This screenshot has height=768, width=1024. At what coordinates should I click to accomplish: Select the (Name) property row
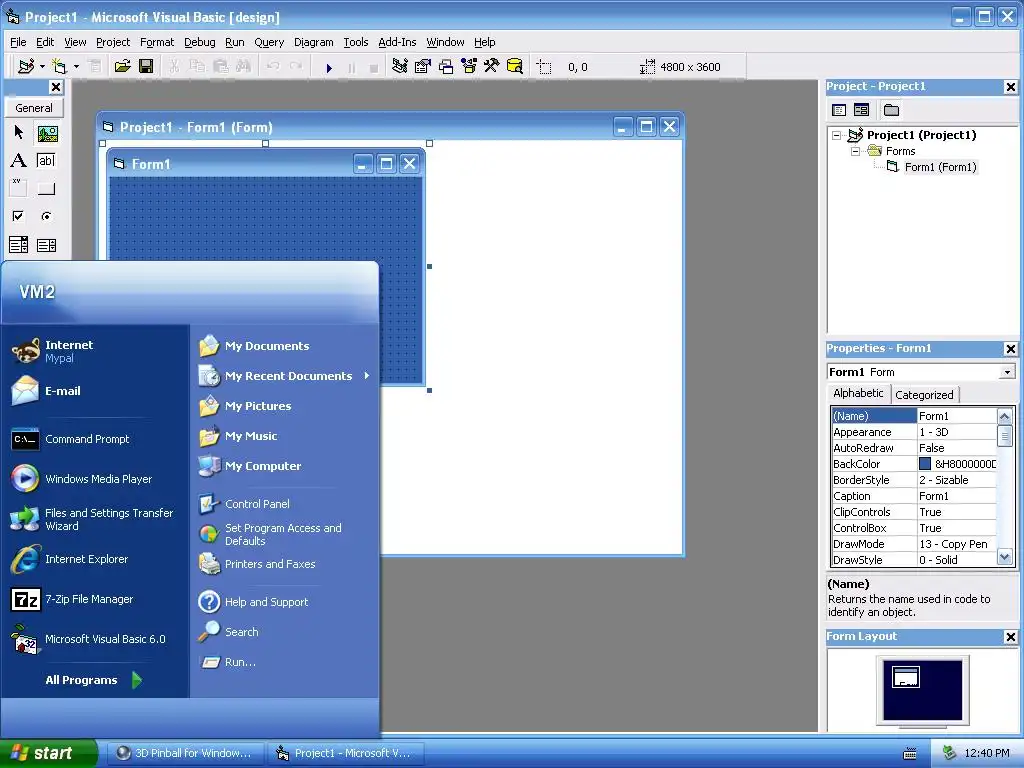[914, 416]
